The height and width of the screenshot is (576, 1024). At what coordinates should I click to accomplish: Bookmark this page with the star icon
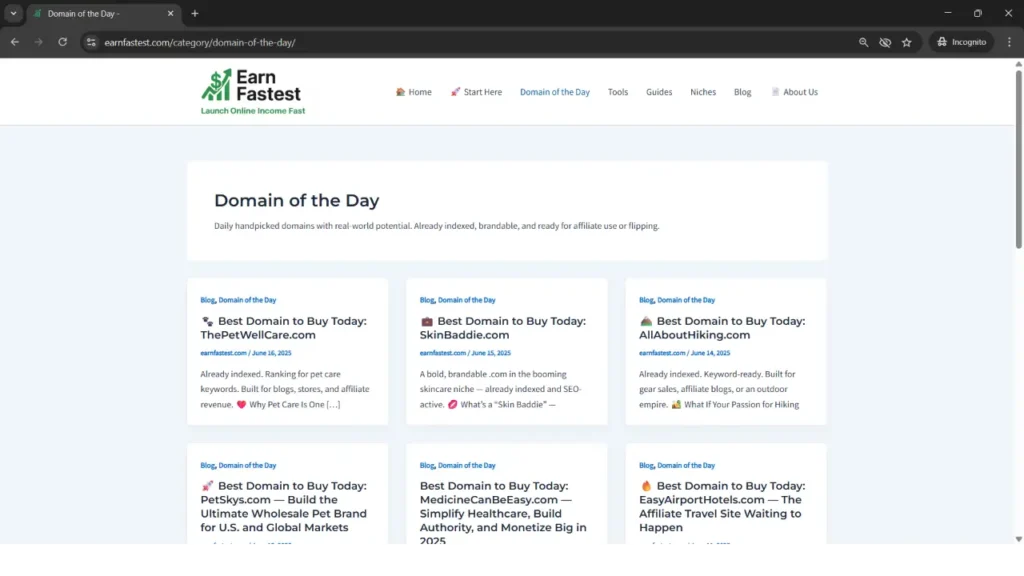[906, 42]
